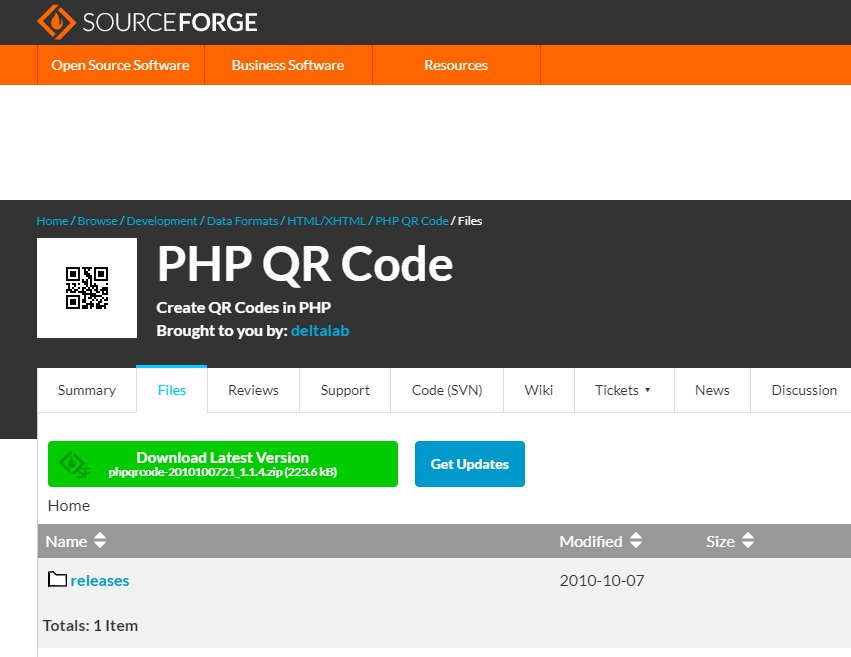Sort files by Size arrows
851x657 pixels.
tap(748, 540)
